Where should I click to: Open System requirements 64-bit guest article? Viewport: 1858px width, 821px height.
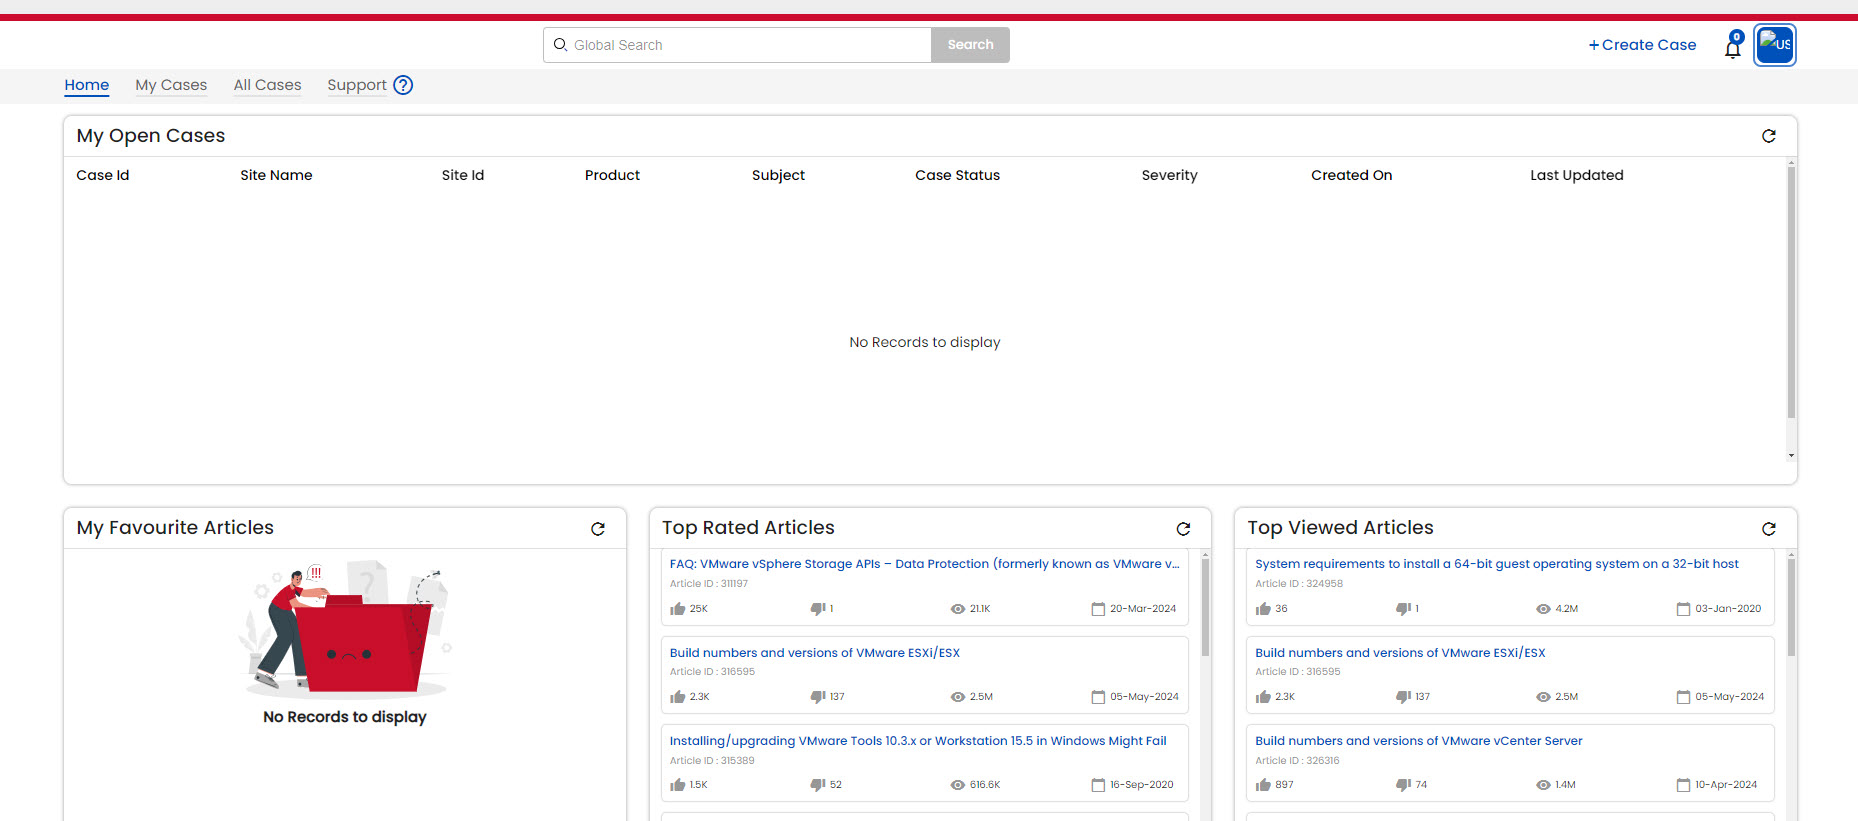click(1496, 564)
